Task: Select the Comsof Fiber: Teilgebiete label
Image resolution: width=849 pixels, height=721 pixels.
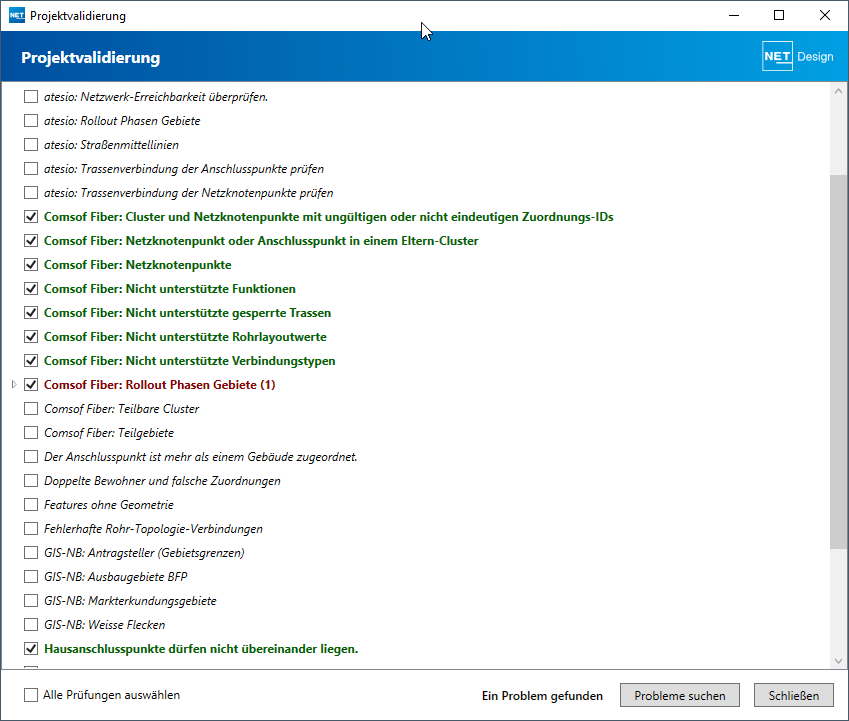Action: pos(109,432)
